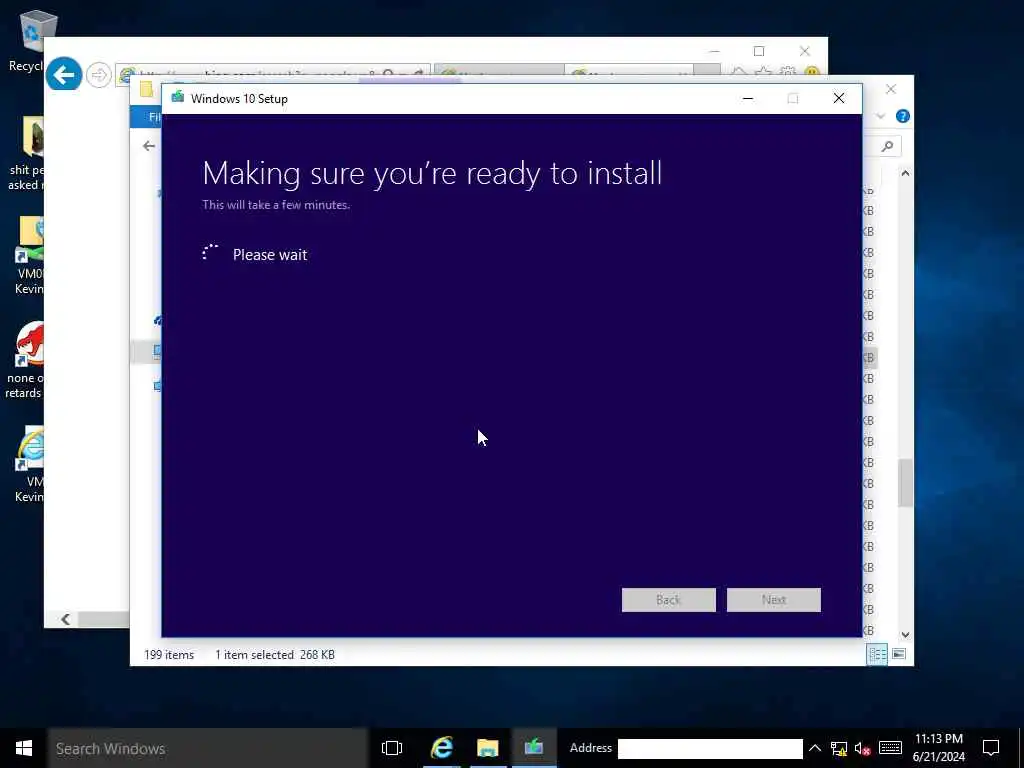Click the disabled Back button in Setup

tap(668, 600)
